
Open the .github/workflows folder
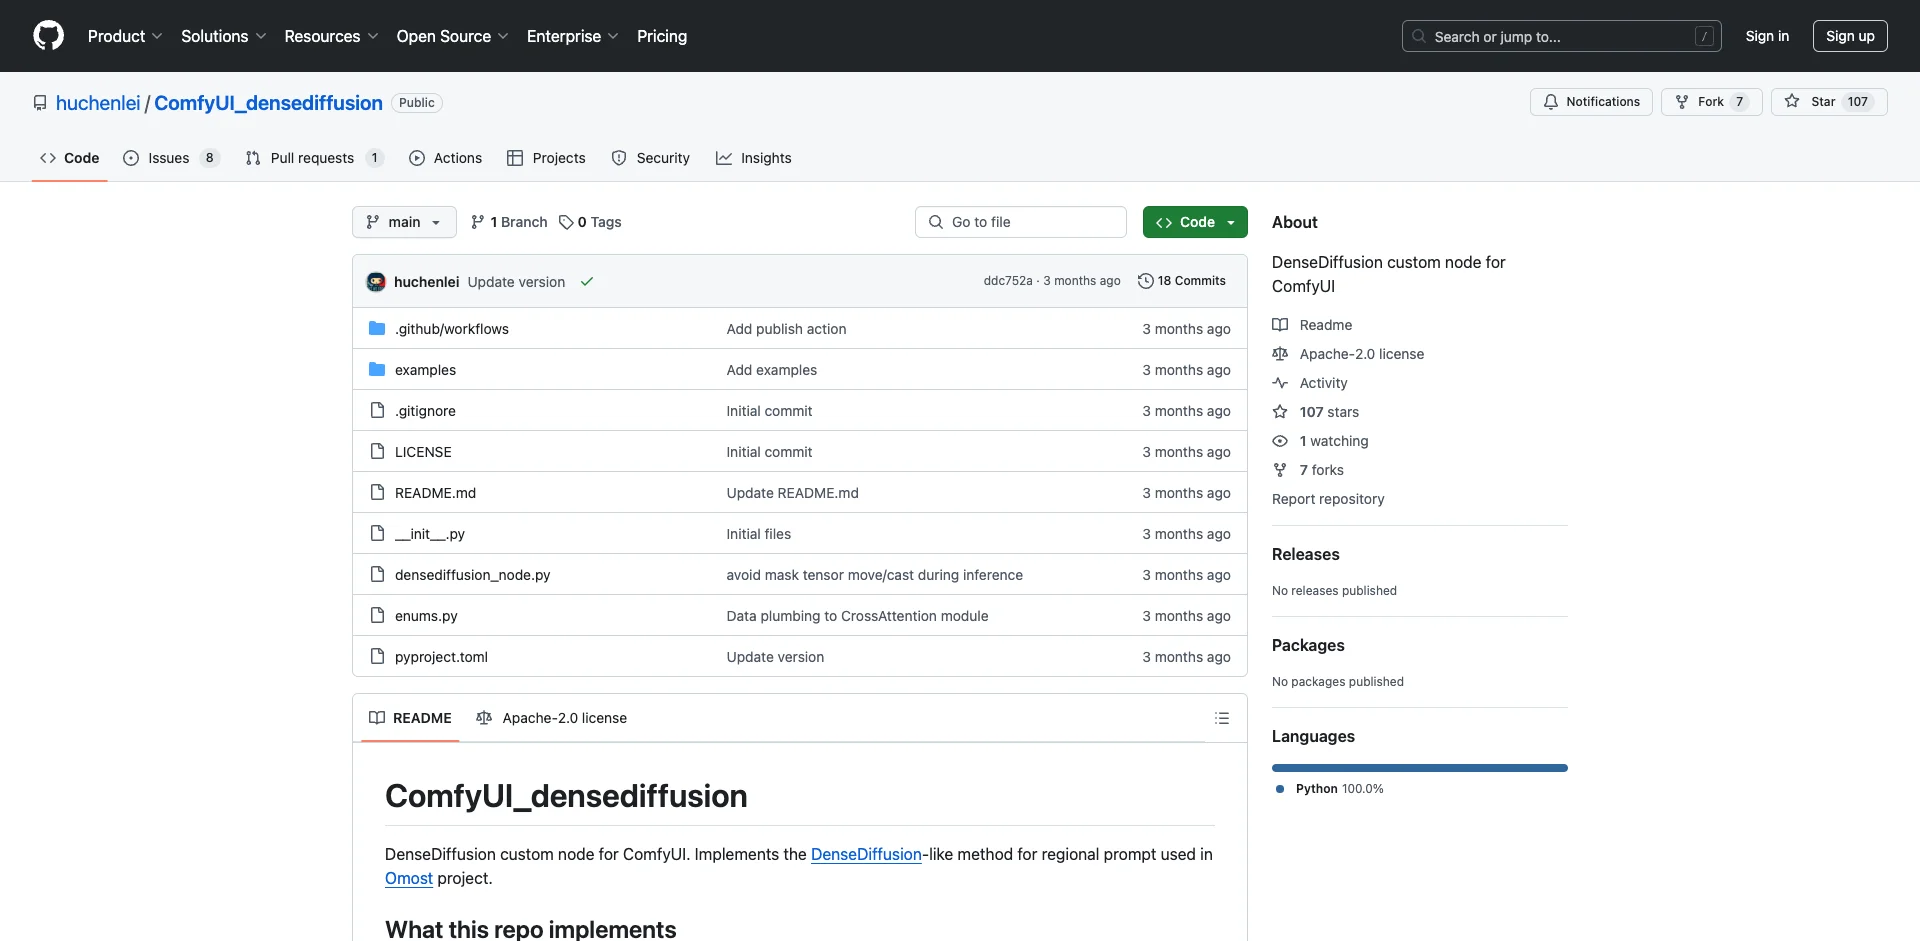click(x=451, y=329)
